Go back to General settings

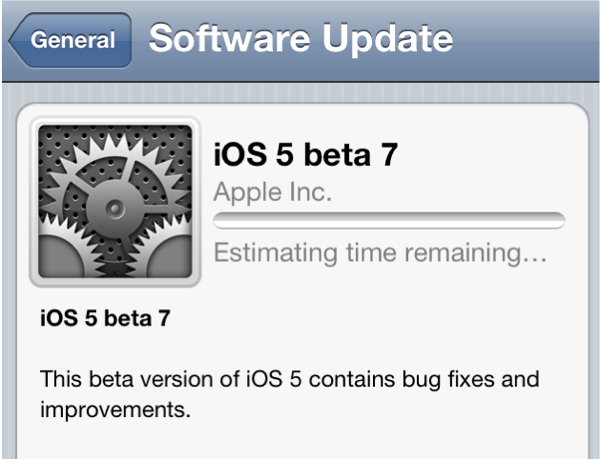click(x=71, y=40)
